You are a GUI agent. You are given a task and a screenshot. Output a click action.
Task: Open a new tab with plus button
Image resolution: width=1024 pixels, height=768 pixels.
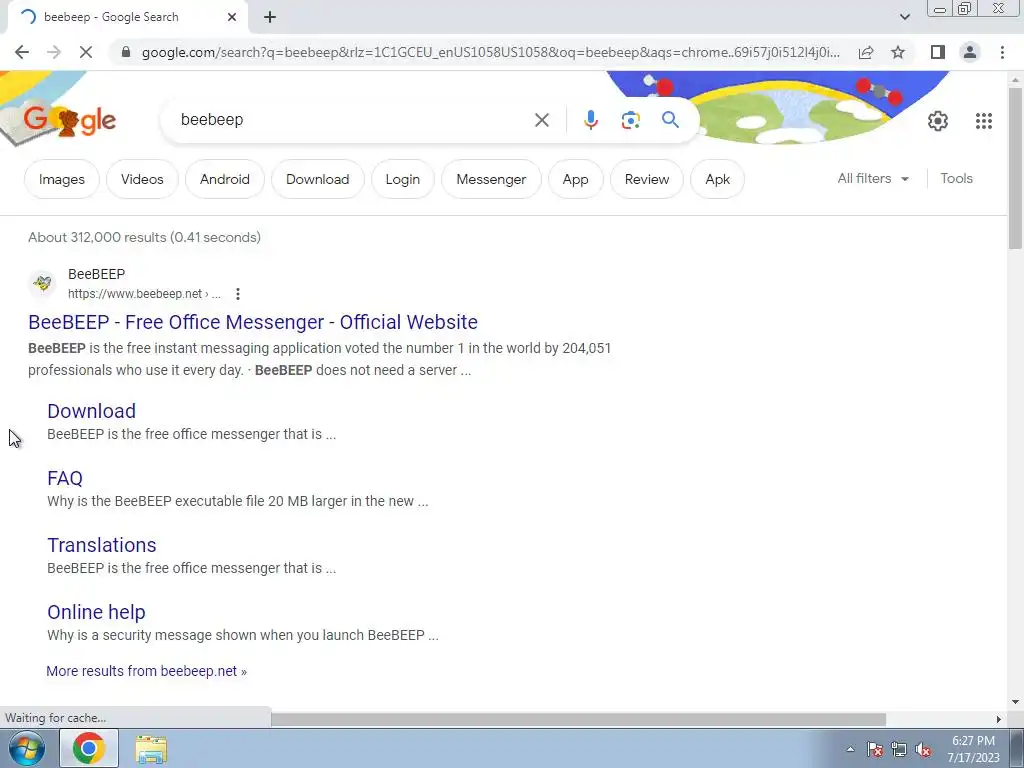tap(270, 17)
